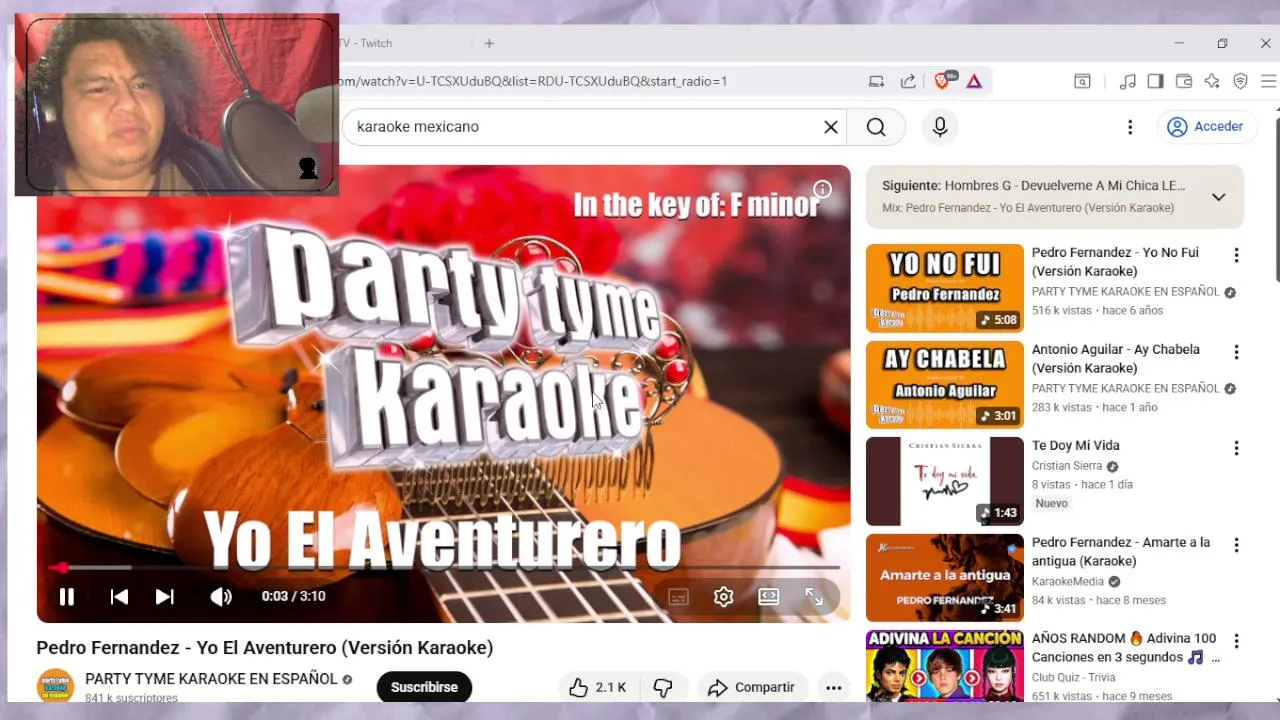The height and width of the screenshot is (720, 1280).
Task: Click 'Antonio Aguilar - Ay Chabela' title
Action: point(1116,359)
